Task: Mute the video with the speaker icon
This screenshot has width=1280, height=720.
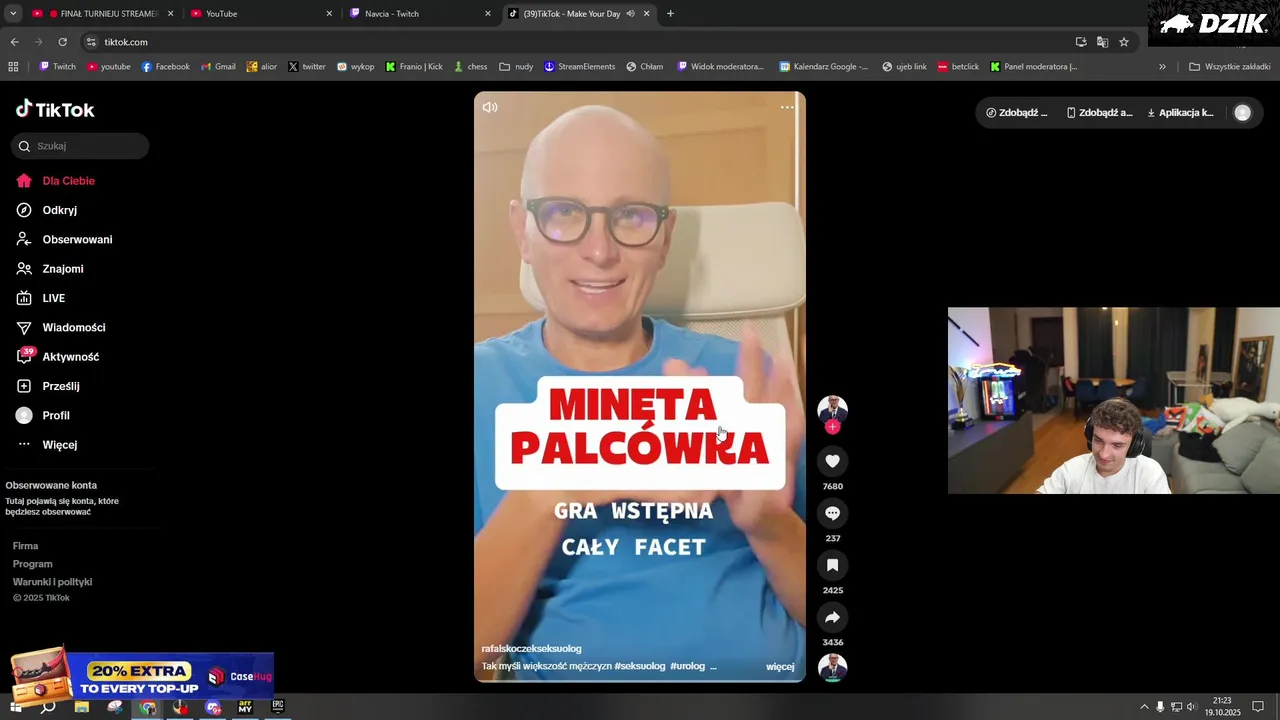Action: [x=490, y=107]
